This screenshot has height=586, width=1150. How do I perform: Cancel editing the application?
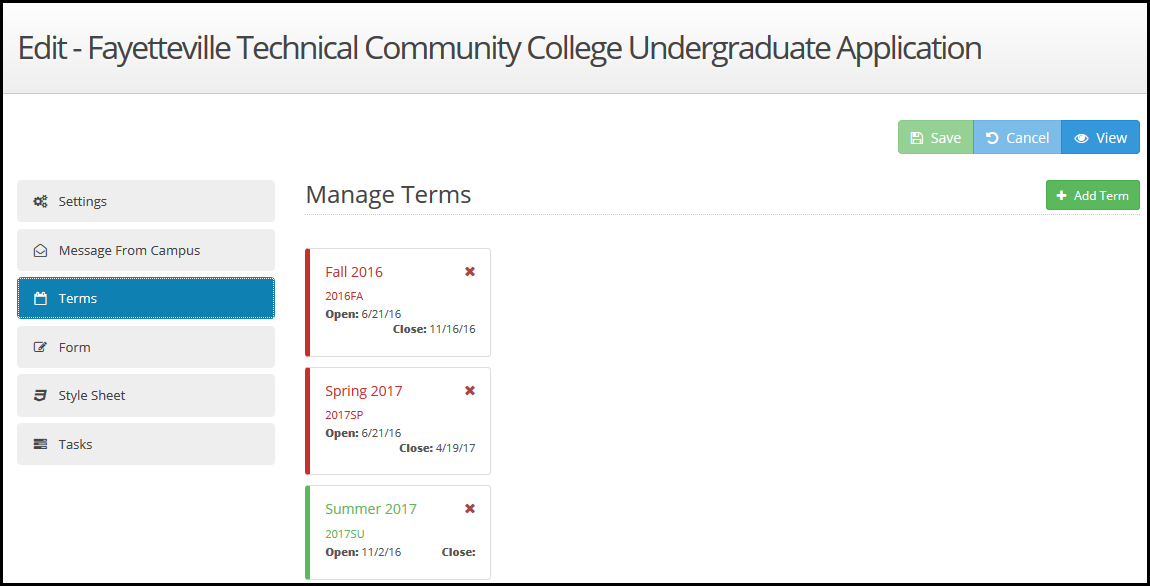(1016, 137)
